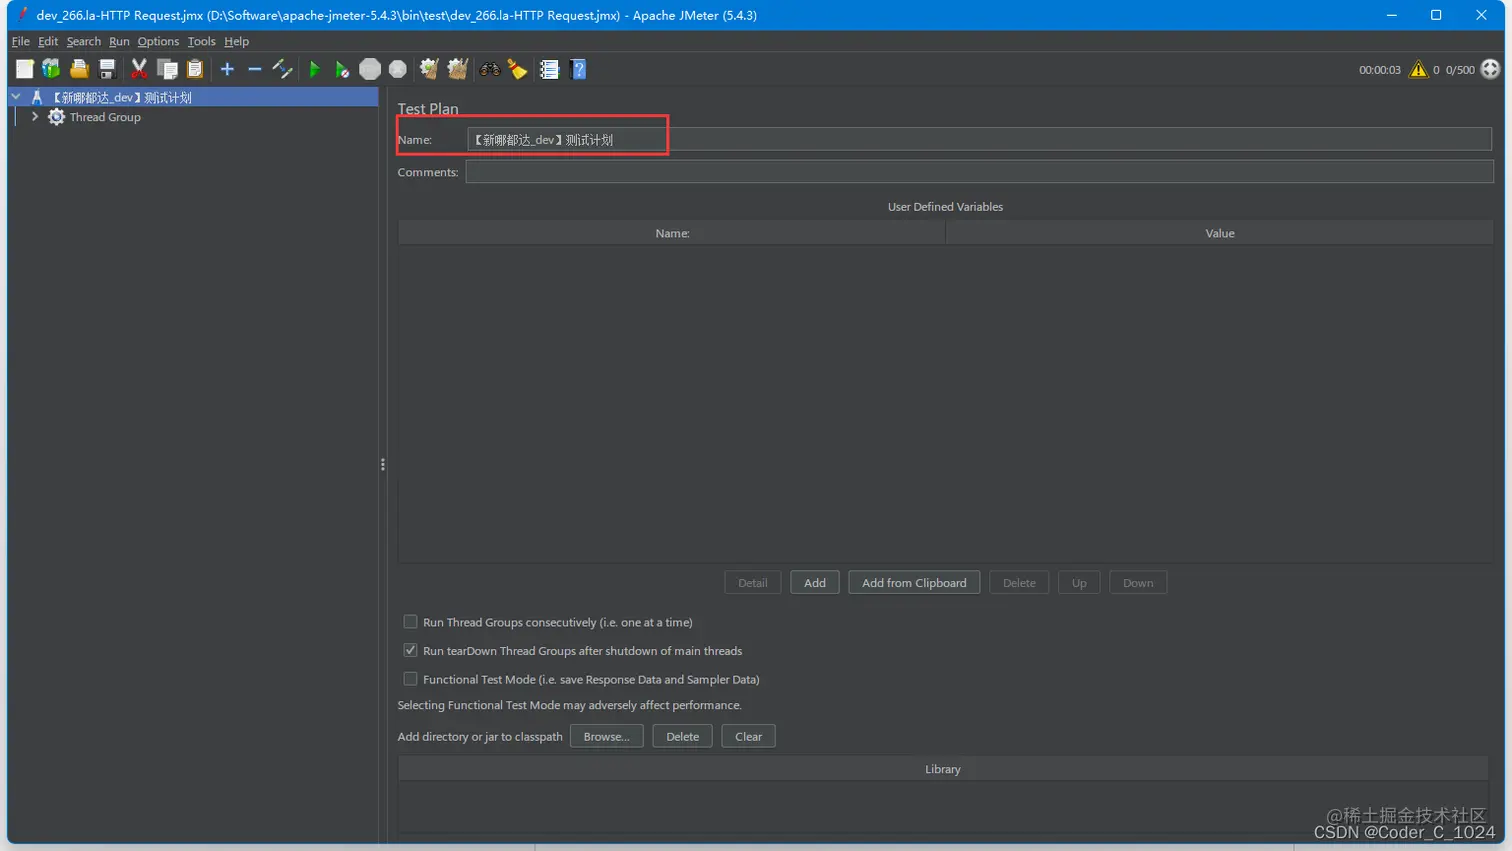Click Delete next to Browse button
Viewport: 1512px width, 851px height.
tap(682, 736)
